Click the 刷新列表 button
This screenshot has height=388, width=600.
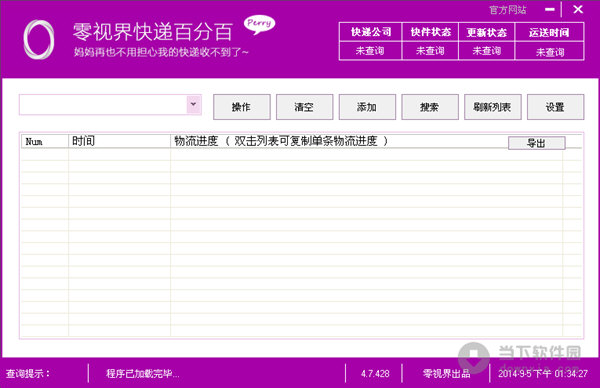click(x=492, y=107)
